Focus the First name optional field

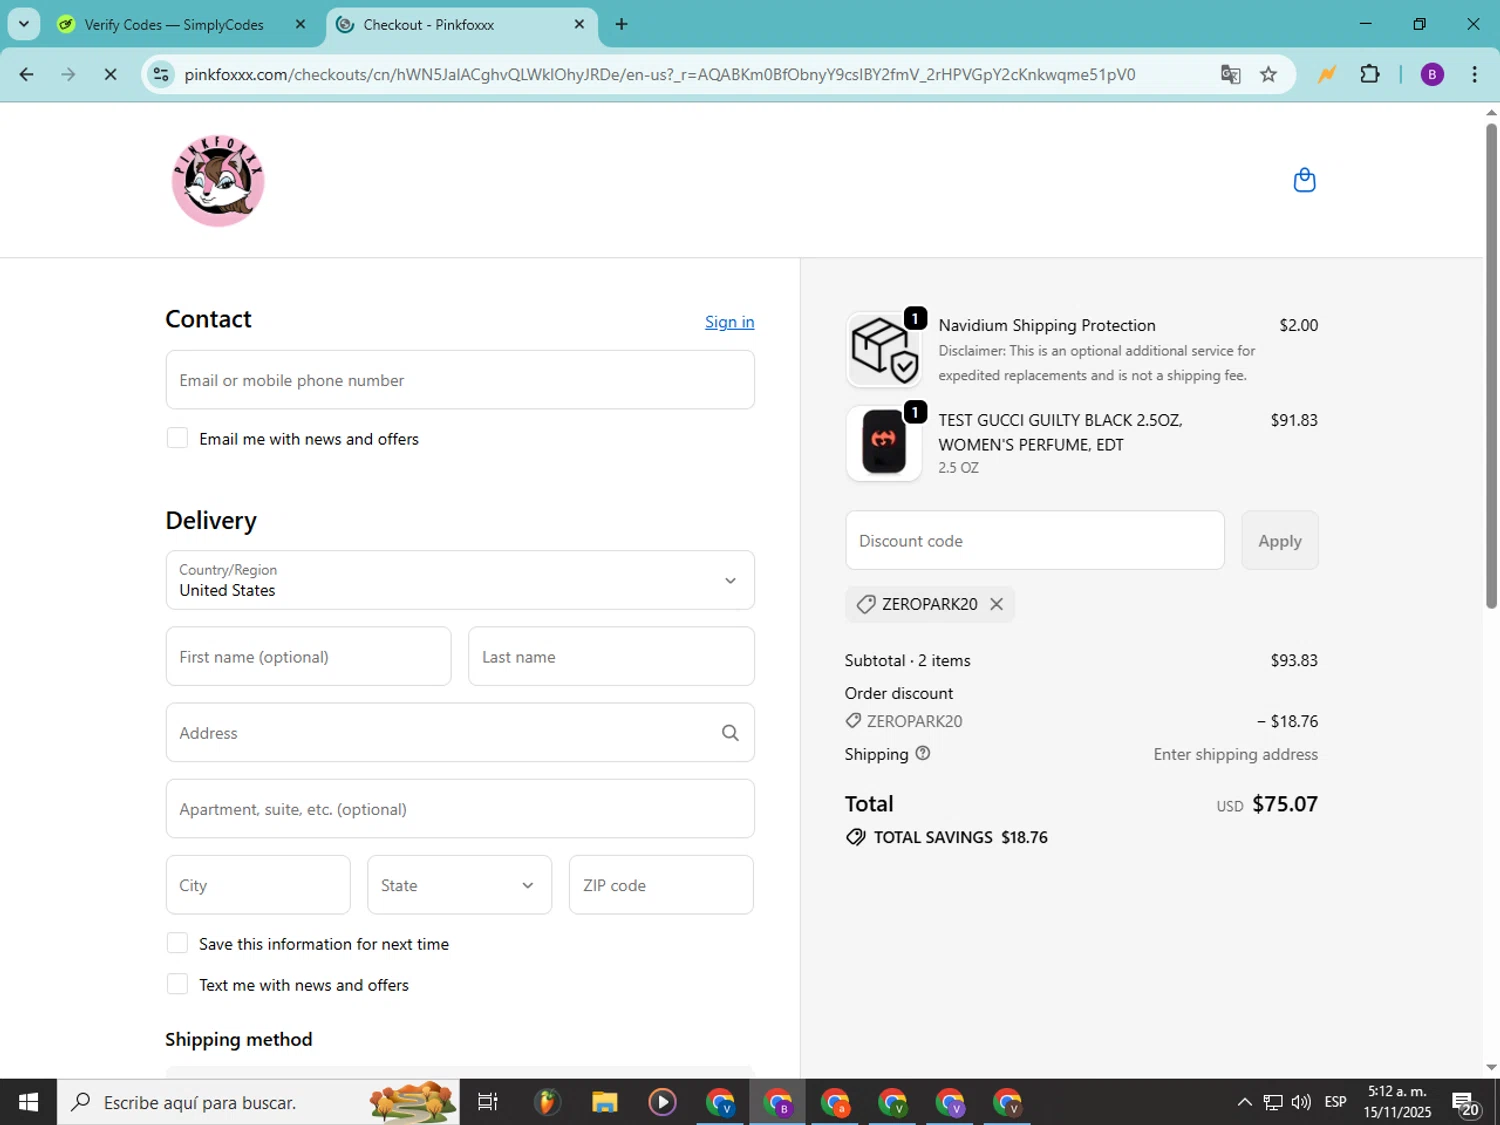point(308,656)
